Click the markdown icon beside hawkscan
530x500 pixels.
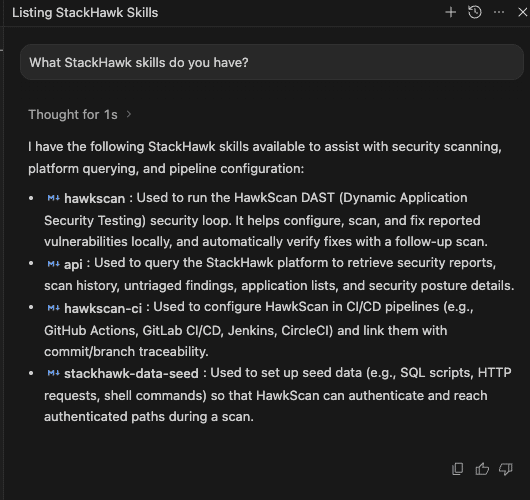pyautogui.click(x=53, y=198)
